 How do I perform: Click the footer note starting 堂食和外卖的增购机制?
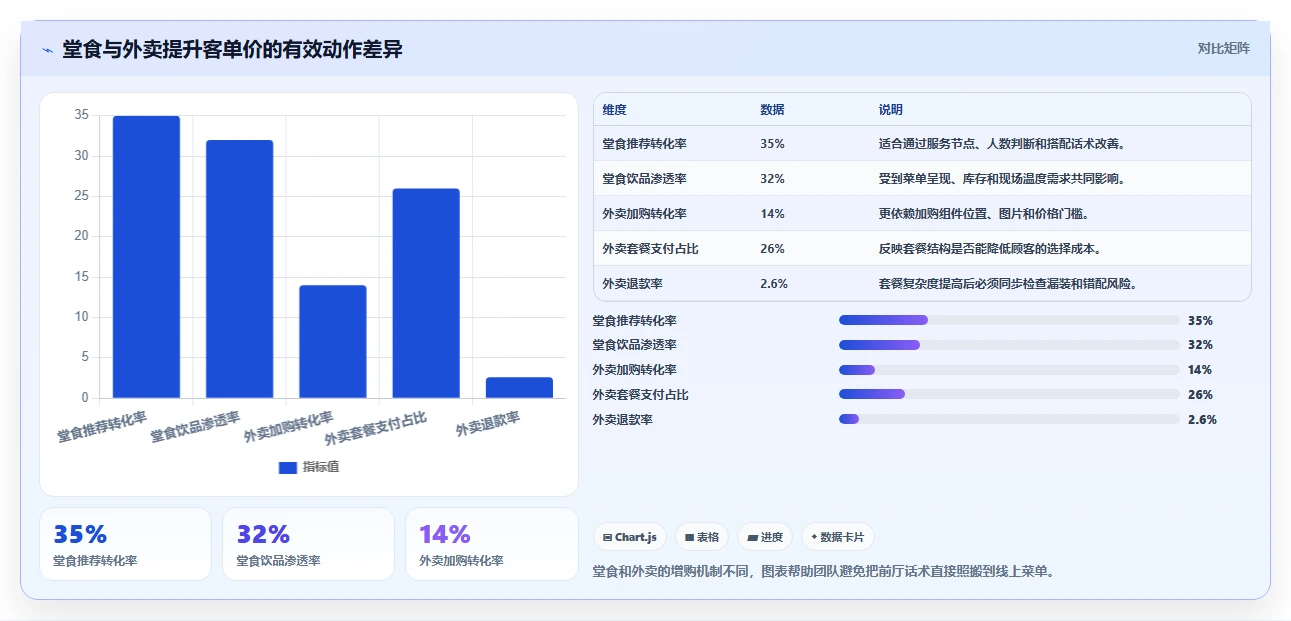(824, 572)
